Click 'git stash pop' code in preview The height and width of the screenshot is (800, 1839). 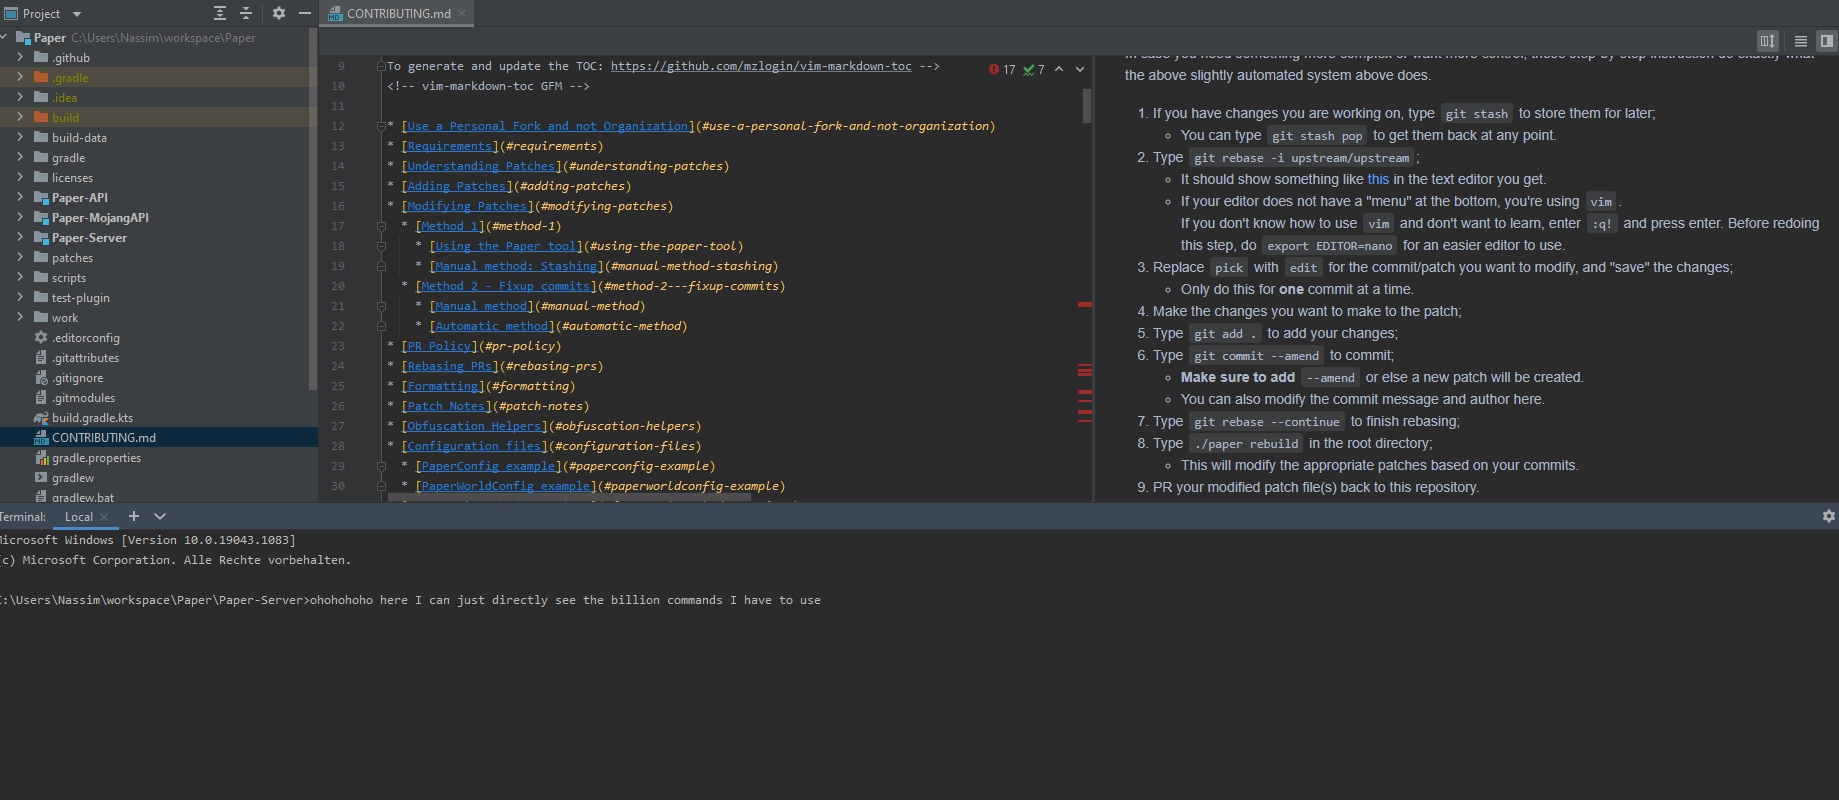(1317, 136)
